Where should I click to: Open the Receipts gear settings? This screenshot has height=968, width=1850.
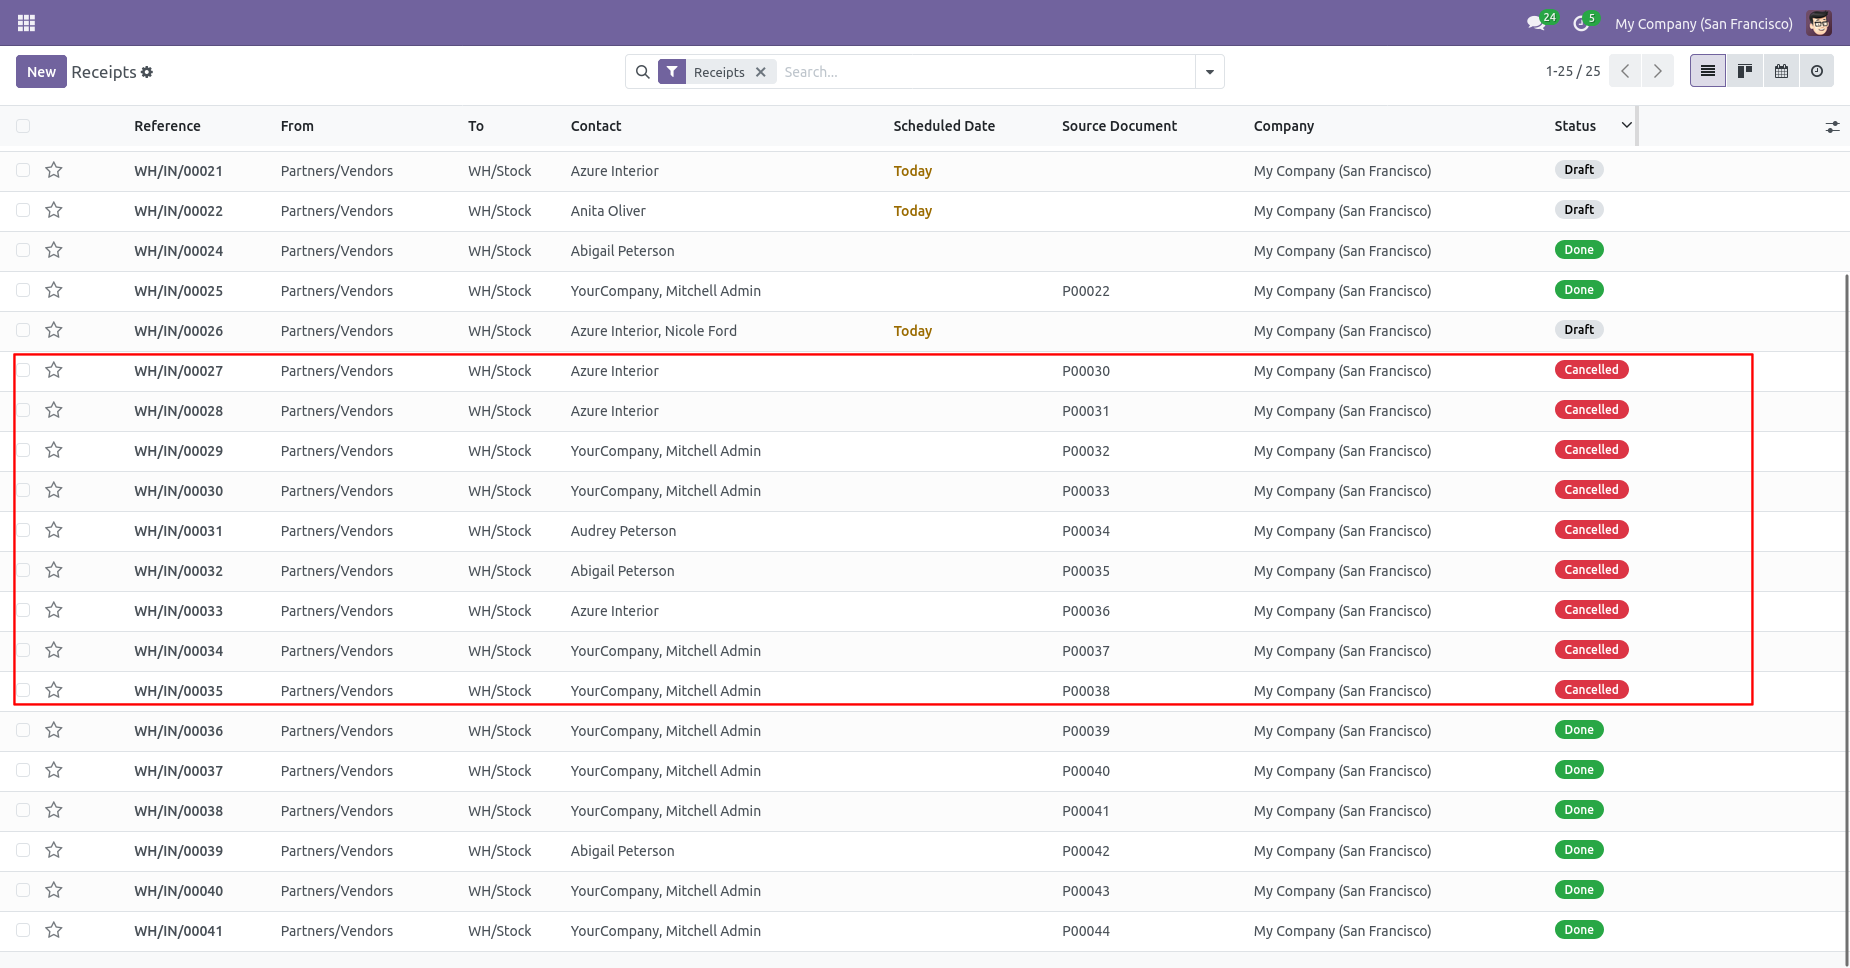click(147, 72)
